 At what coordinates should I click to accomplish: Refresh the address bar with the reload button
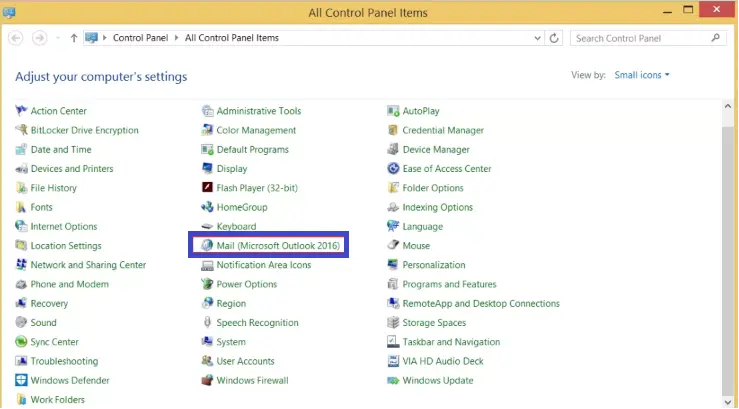554,38
